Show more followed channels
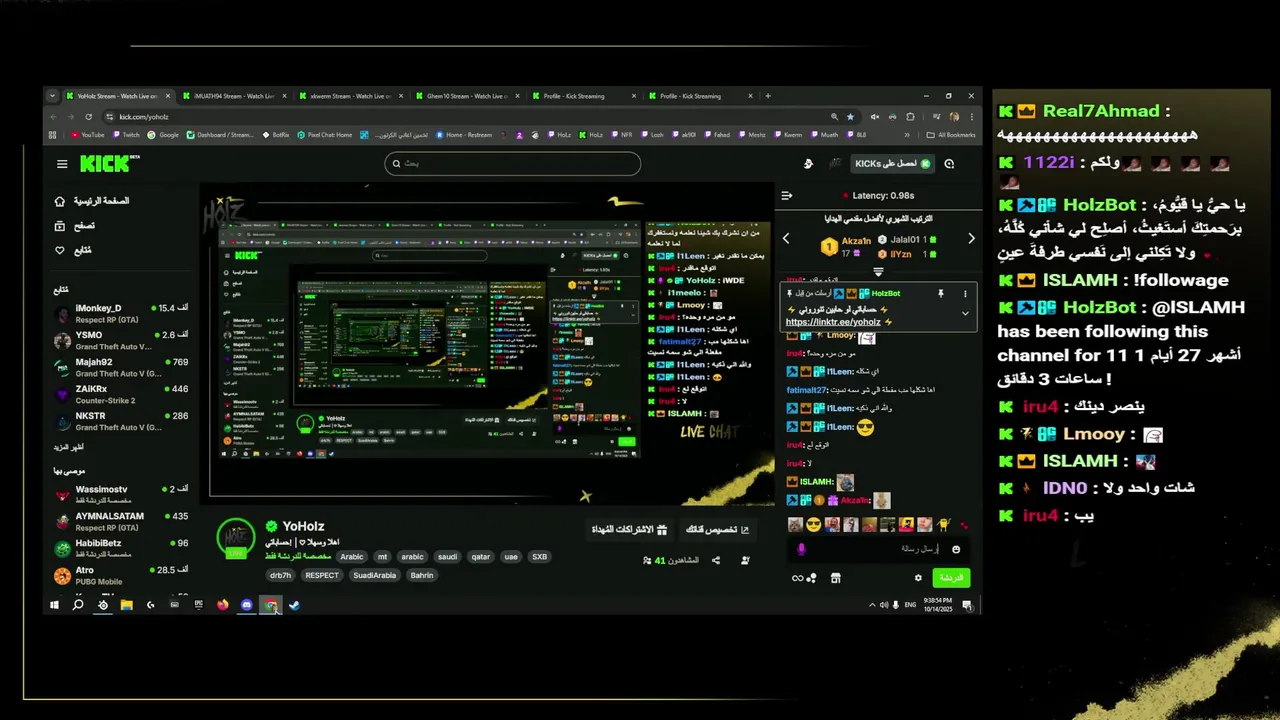The height and width of the screenshot is (720, 1280). [69, 447]
